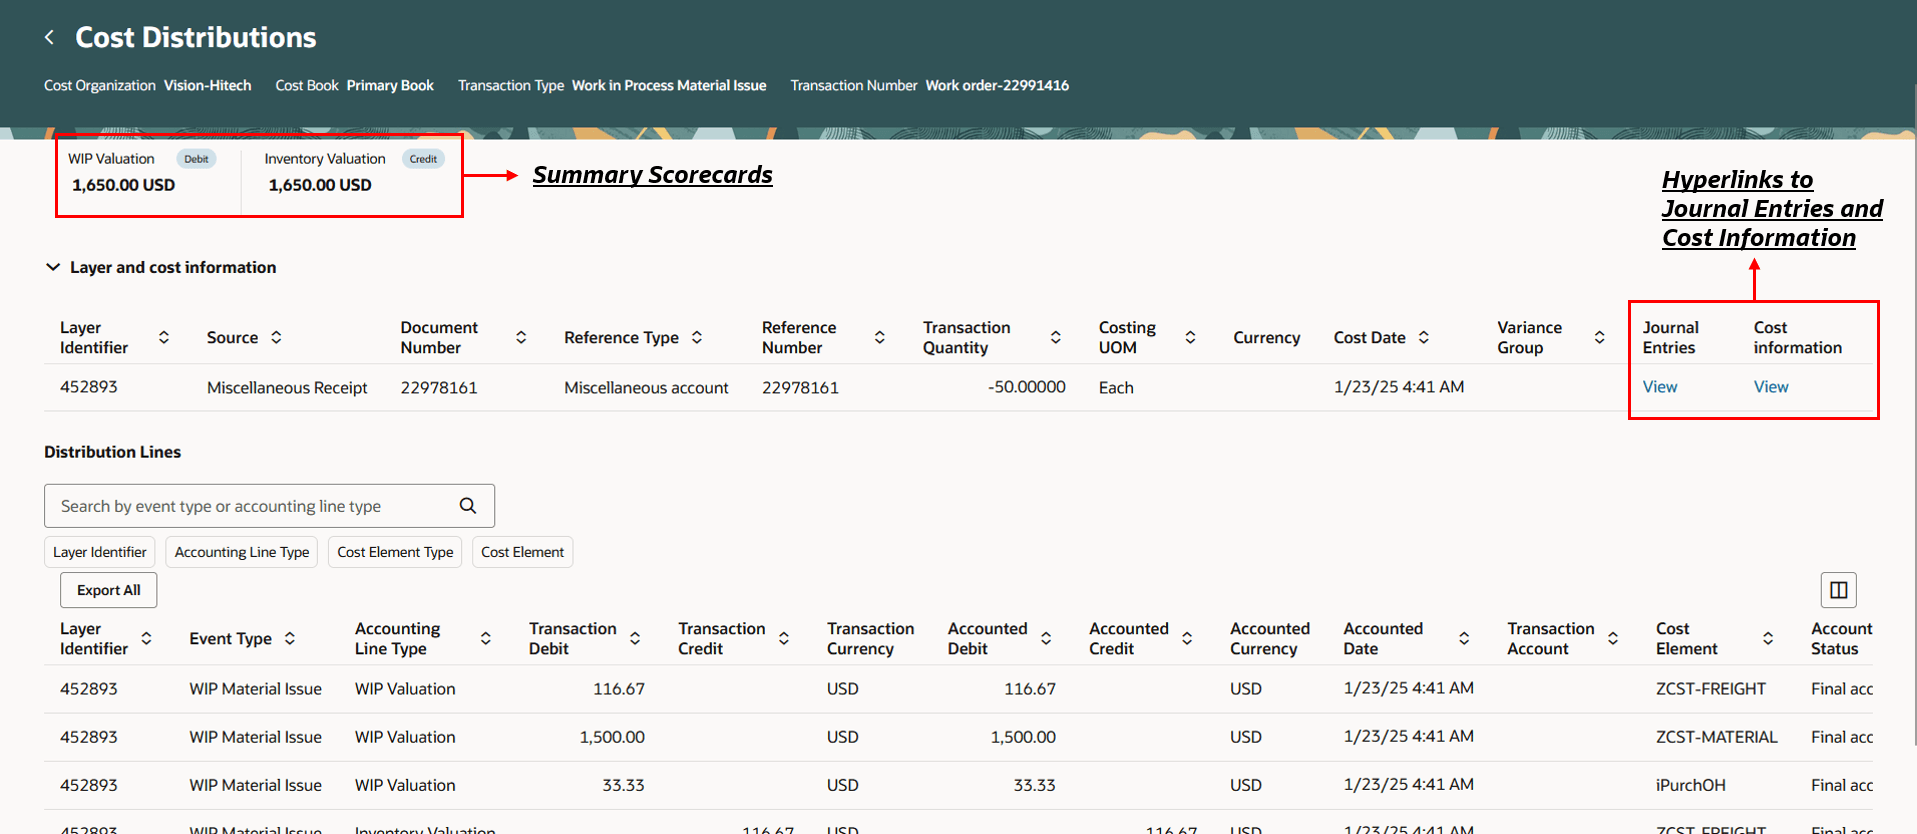
Task: Sort the Cost Date column
Action: [x=1424, y=337]
